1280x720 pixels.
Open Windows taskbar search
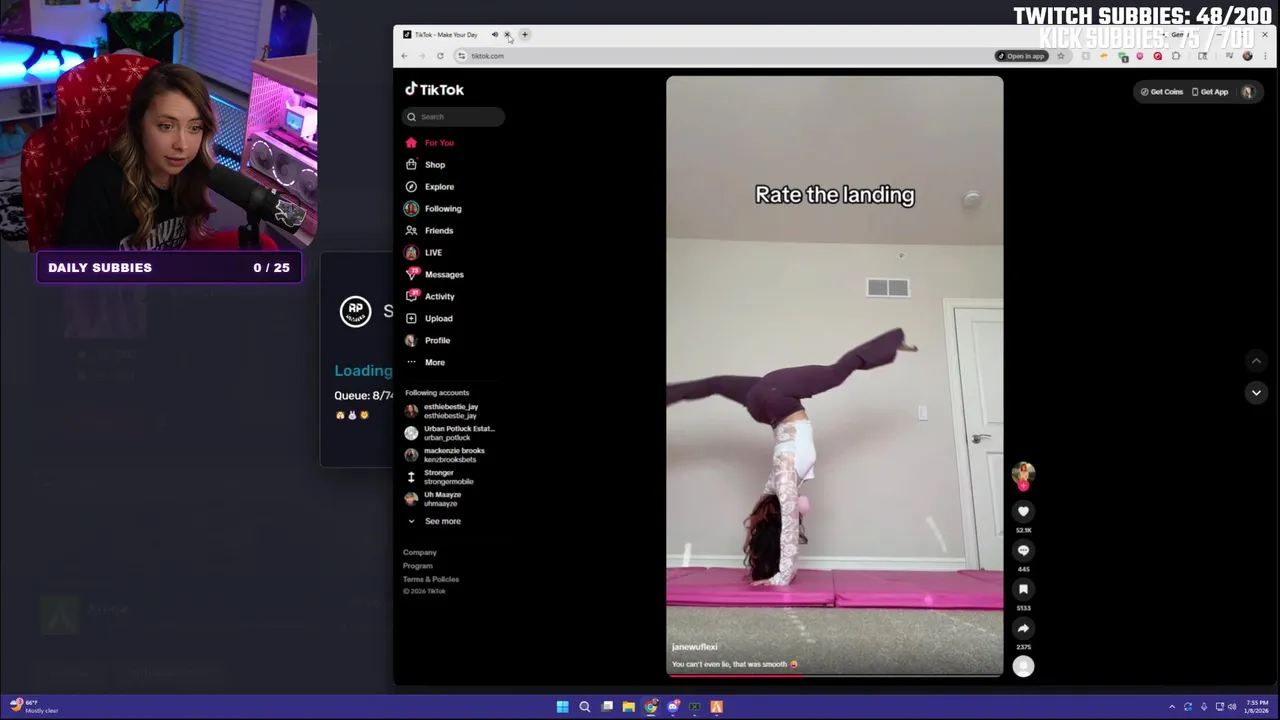point(585,707)
